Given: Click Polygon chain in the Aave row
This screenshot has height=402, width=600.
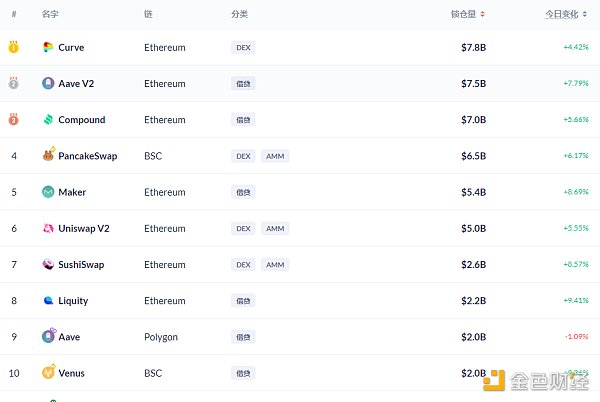Looking at the screenshot, I should 161,337.
